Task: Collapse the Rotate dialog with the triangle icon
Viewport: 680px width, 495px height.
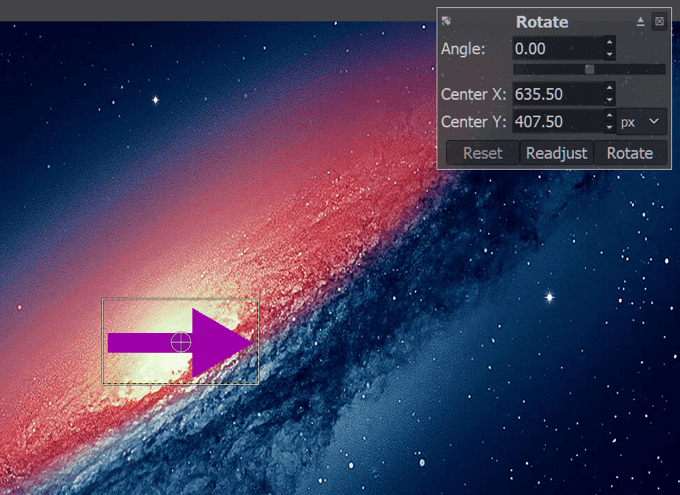Action: (x=641, y=21)
